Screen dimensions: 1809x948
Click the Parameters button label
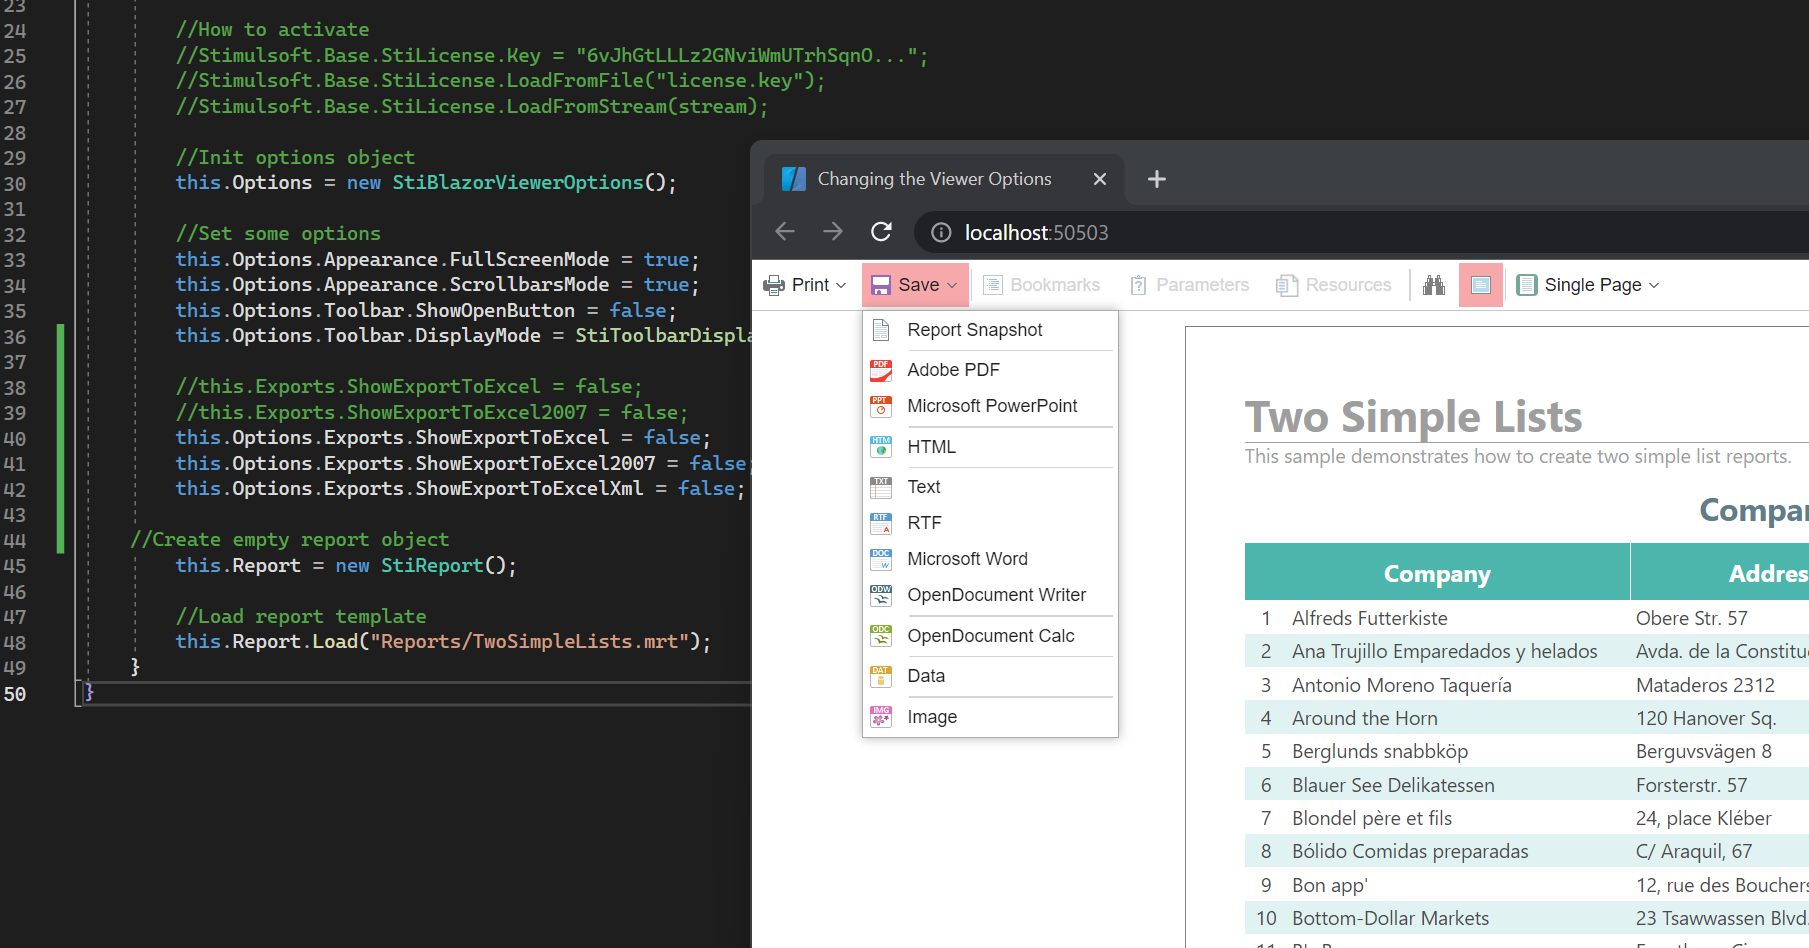(x=1203, y=285)
